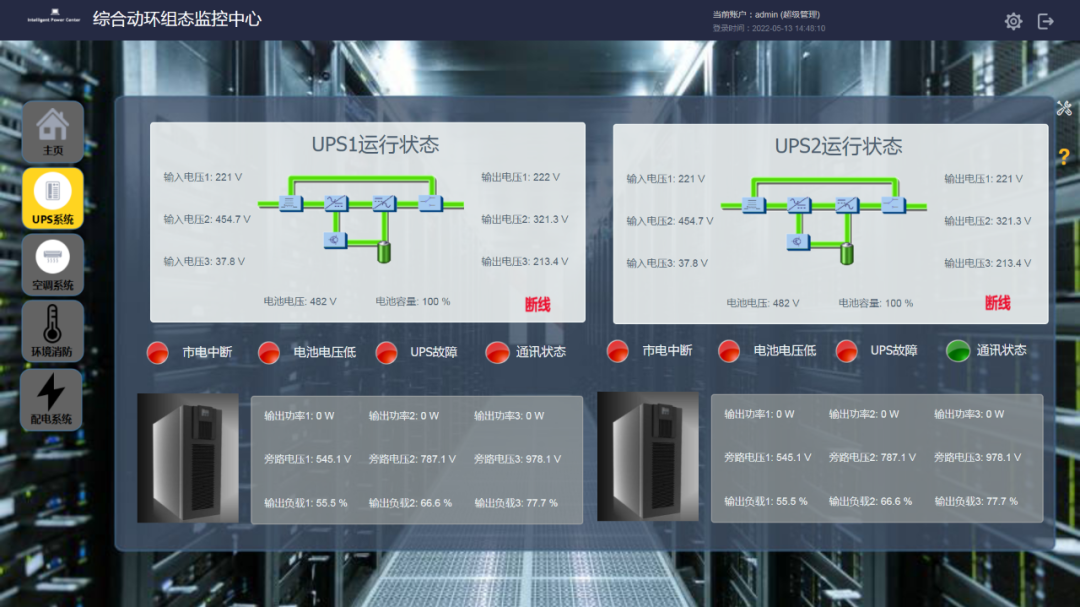Toggle the 市电中断 indicator under UPS1
1080x607 pixels.
tap(159, 352)
